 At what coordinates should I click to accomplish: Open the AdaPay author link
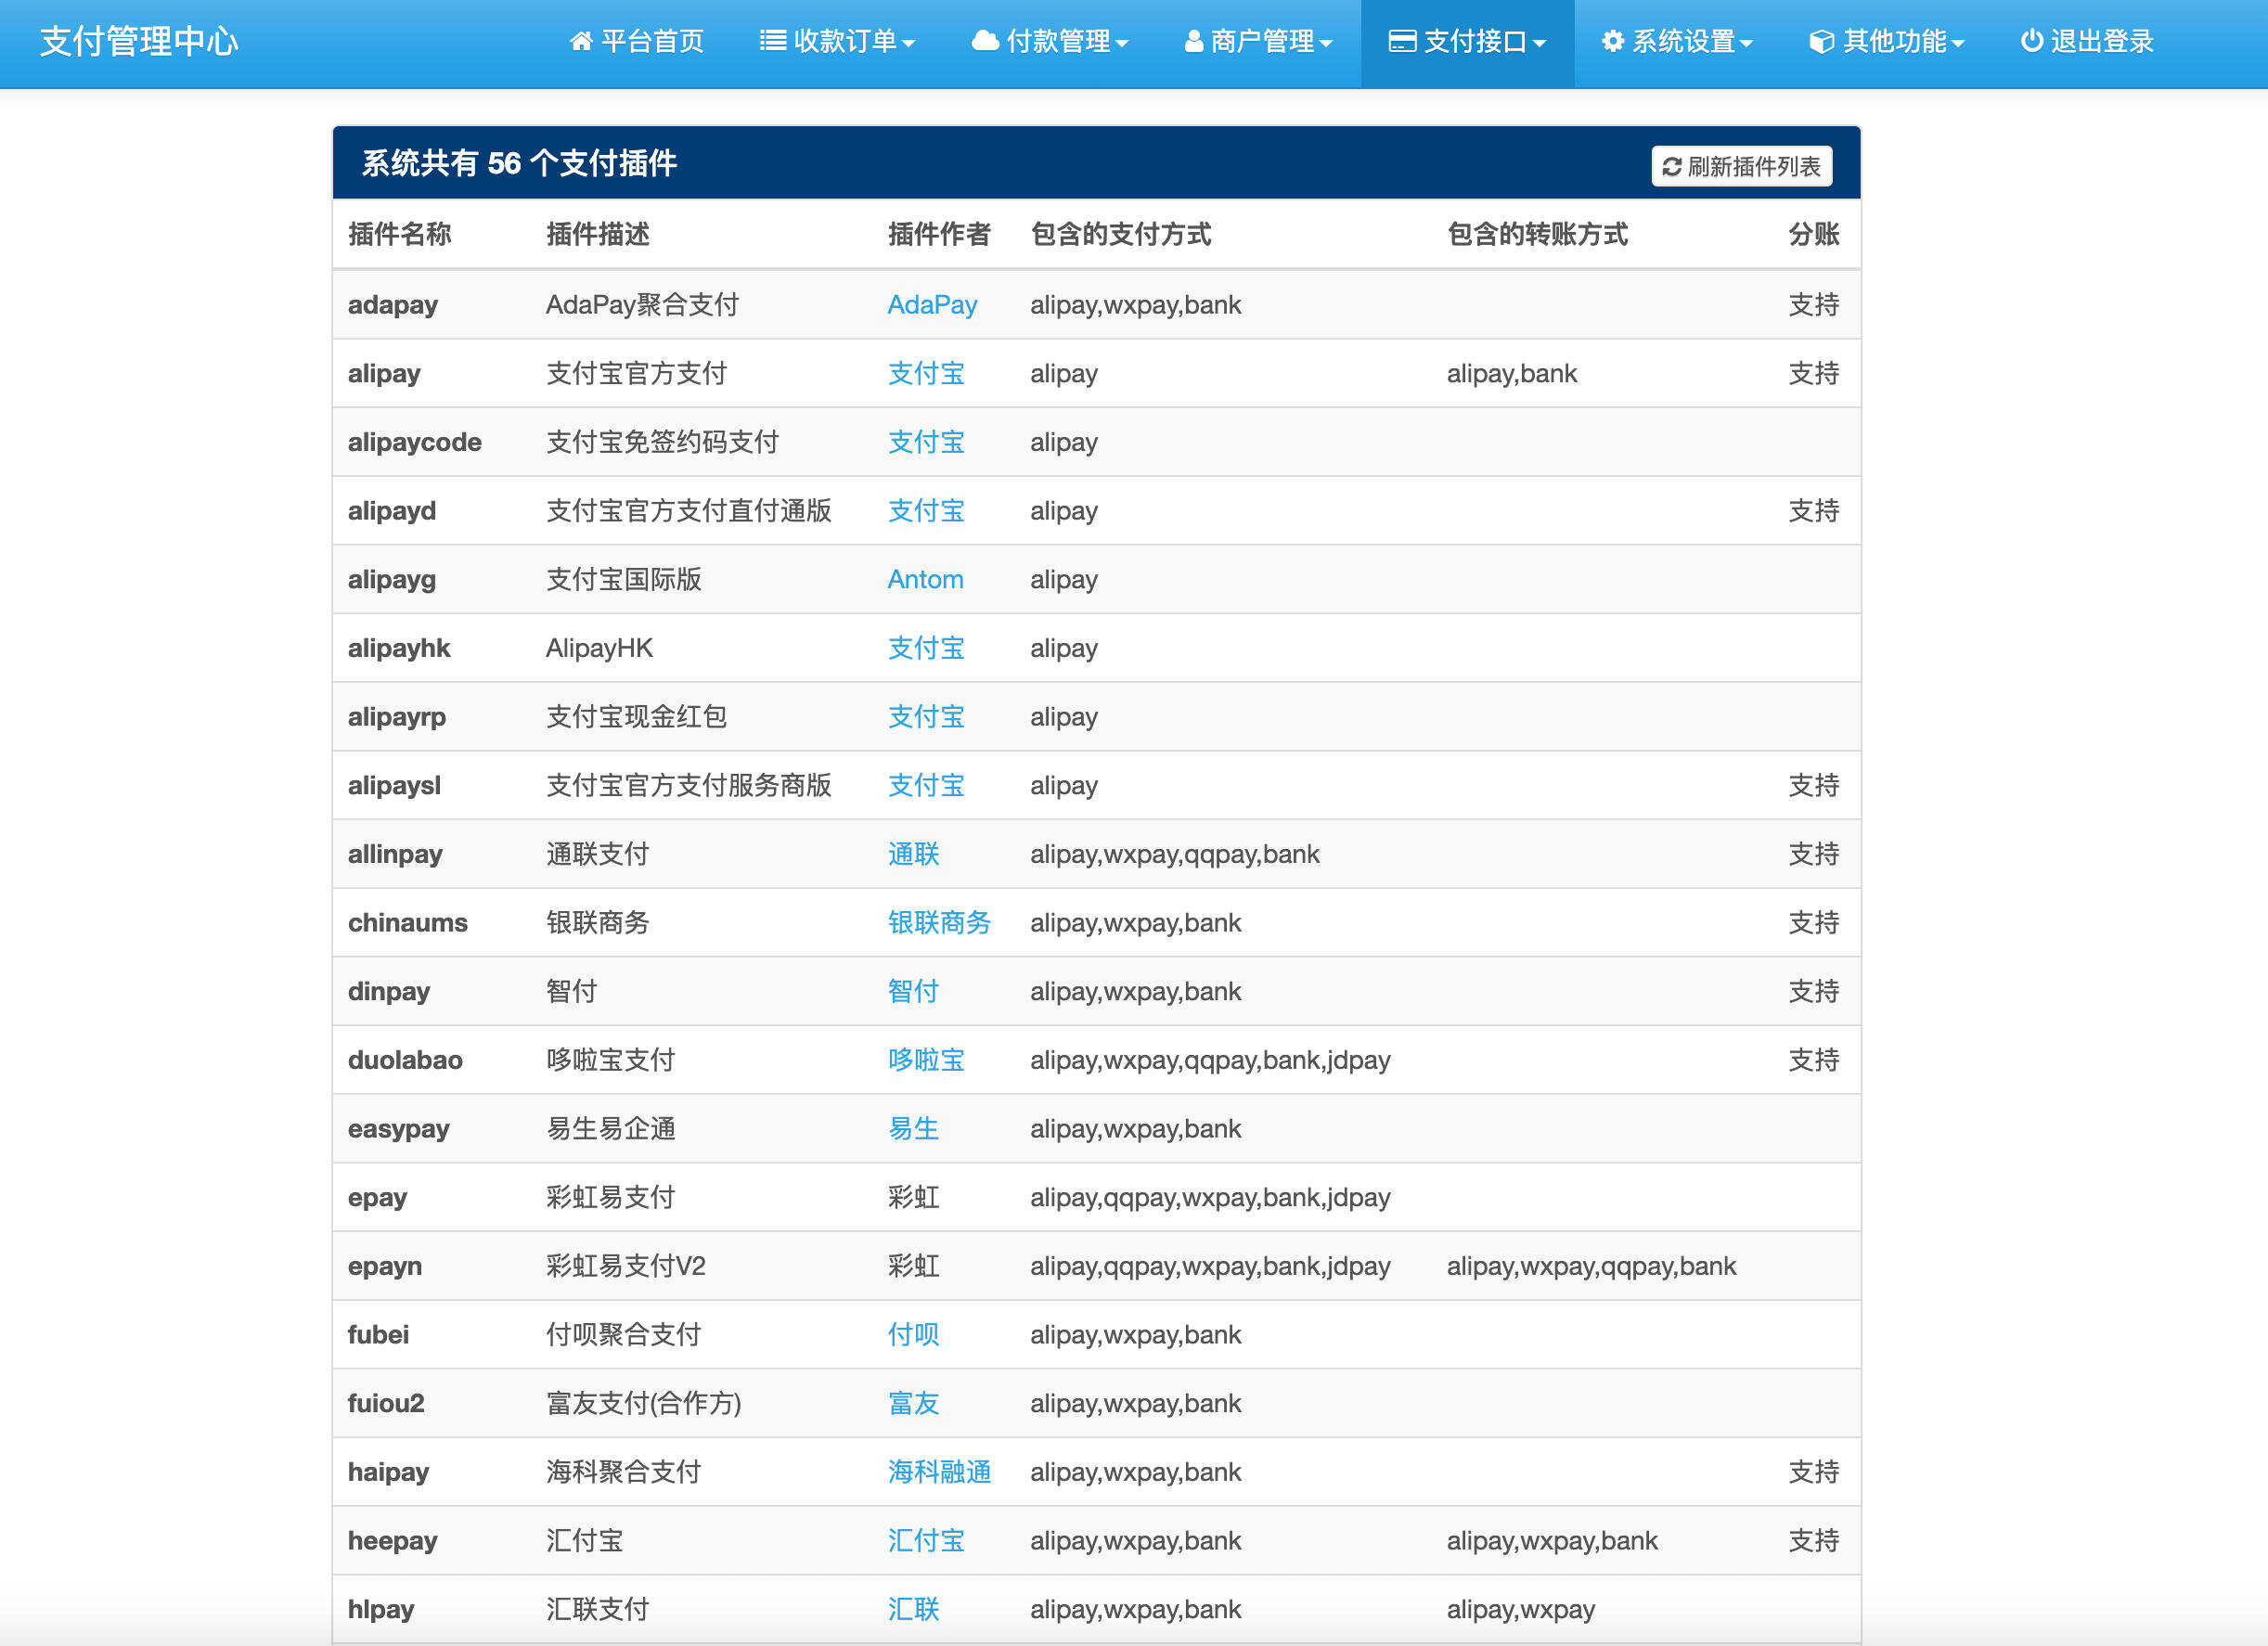click(x=931, y=305)
